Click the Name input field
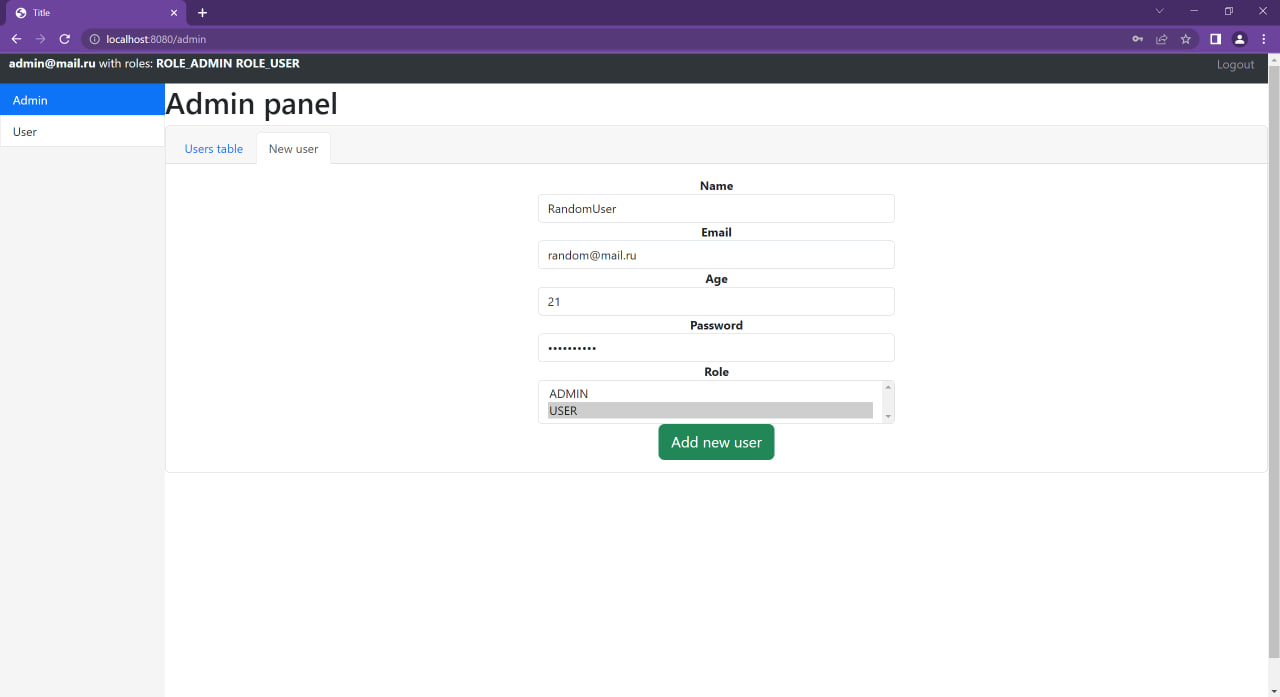 coord(716,209)
